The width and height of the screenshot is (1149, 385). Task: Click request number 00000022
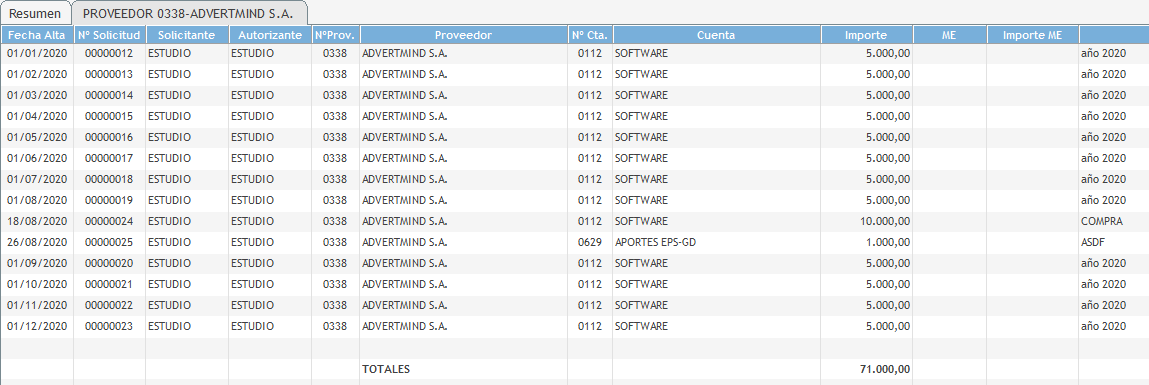coord(109,305)
